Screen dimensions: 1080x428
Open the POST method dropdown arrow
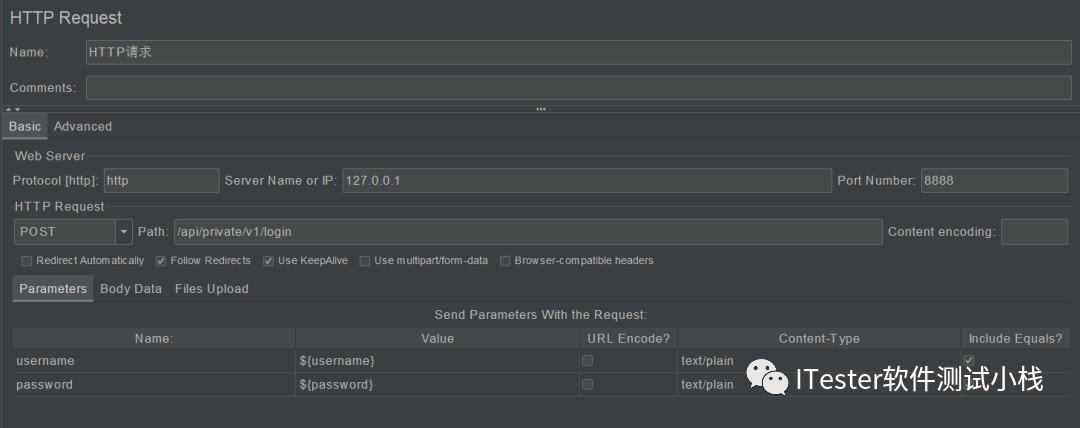[x=124, y=232]
